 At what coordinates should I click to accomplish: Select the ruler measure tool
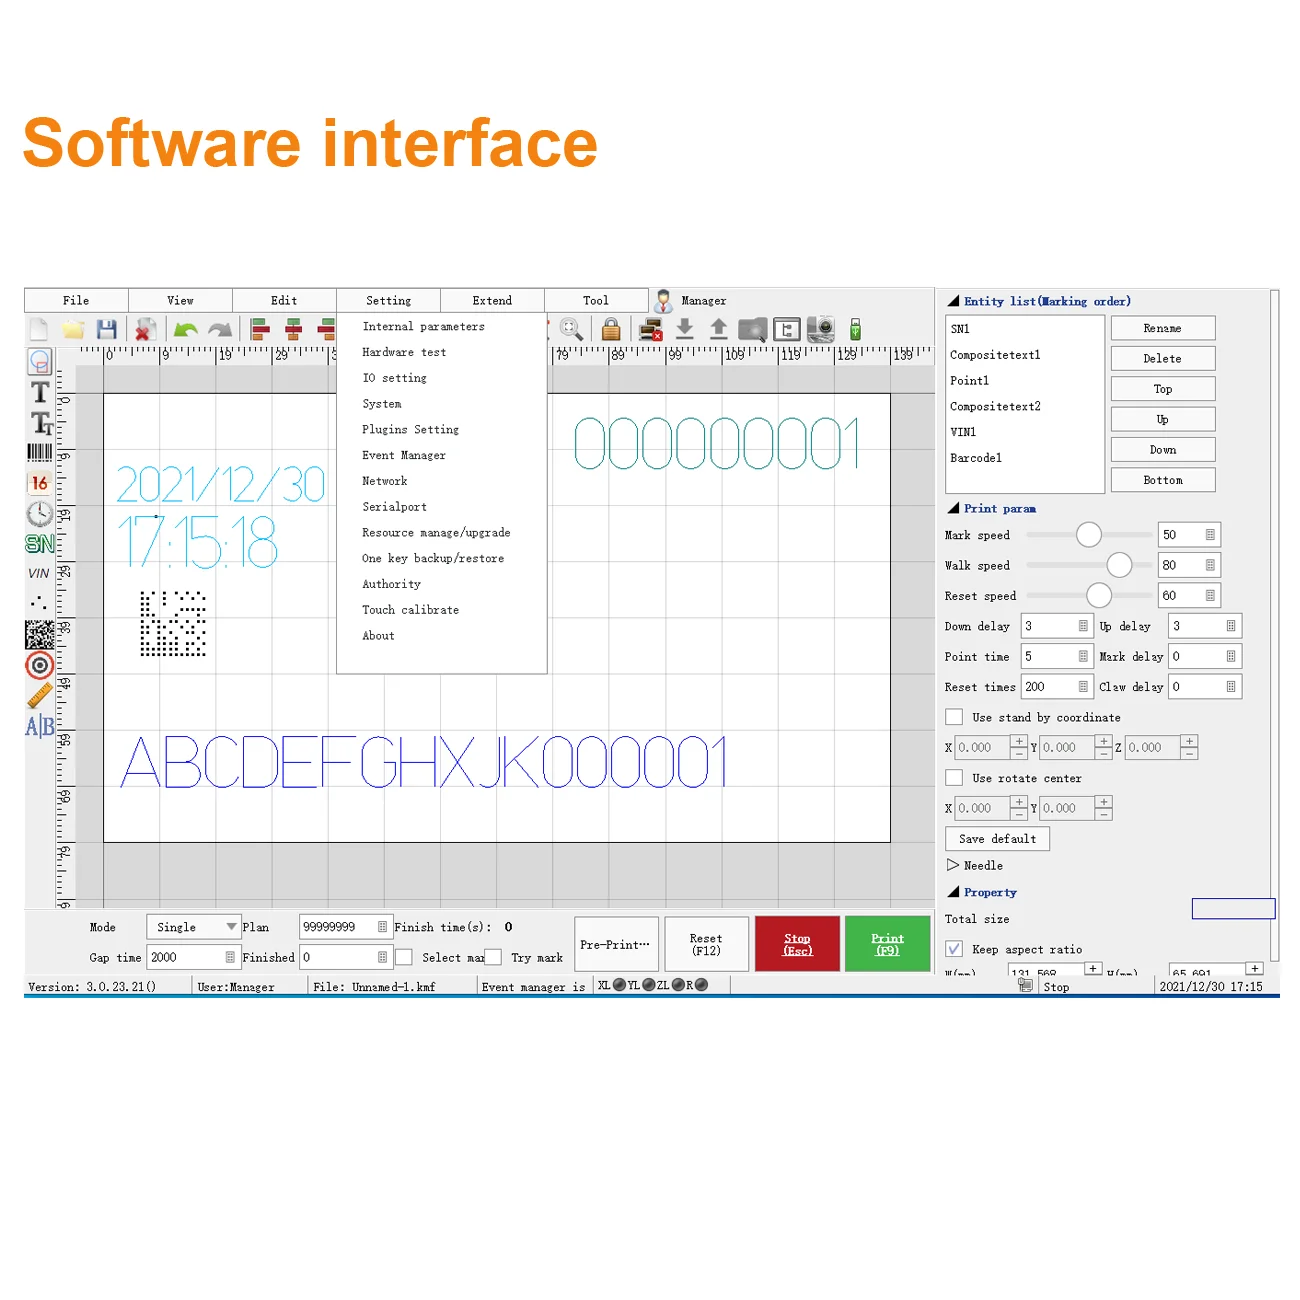click(x=40, y=696)
